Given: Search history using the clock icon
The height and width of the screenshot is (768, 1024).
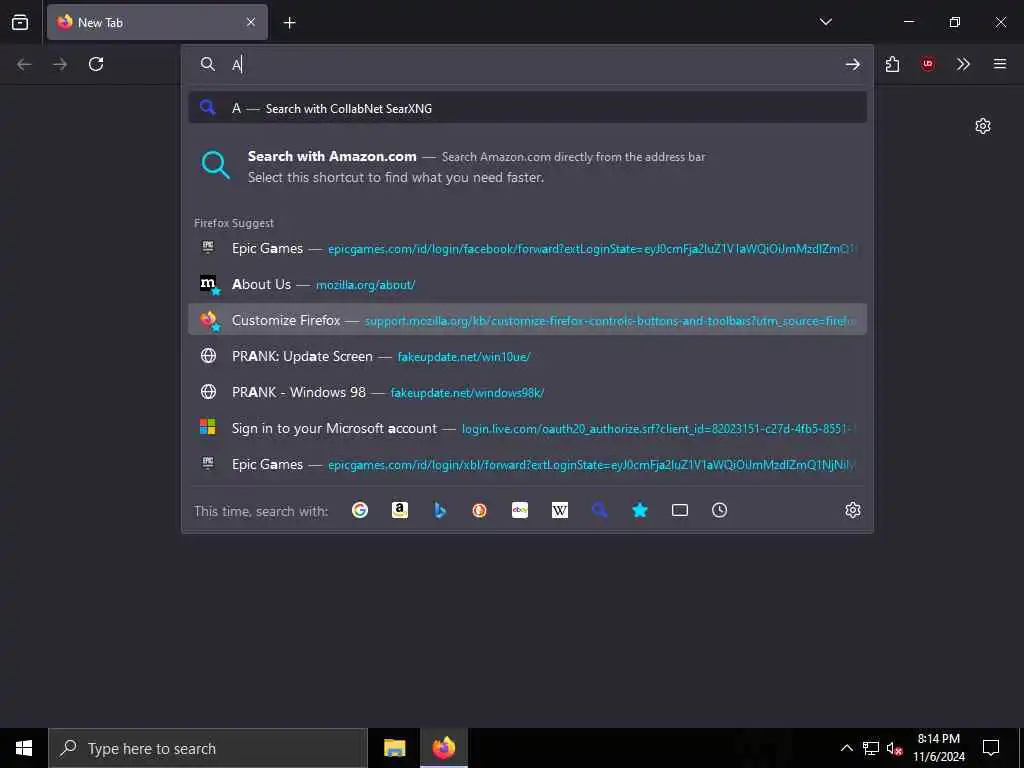Looking at the screenshot, I should click(x=720, y=510).
